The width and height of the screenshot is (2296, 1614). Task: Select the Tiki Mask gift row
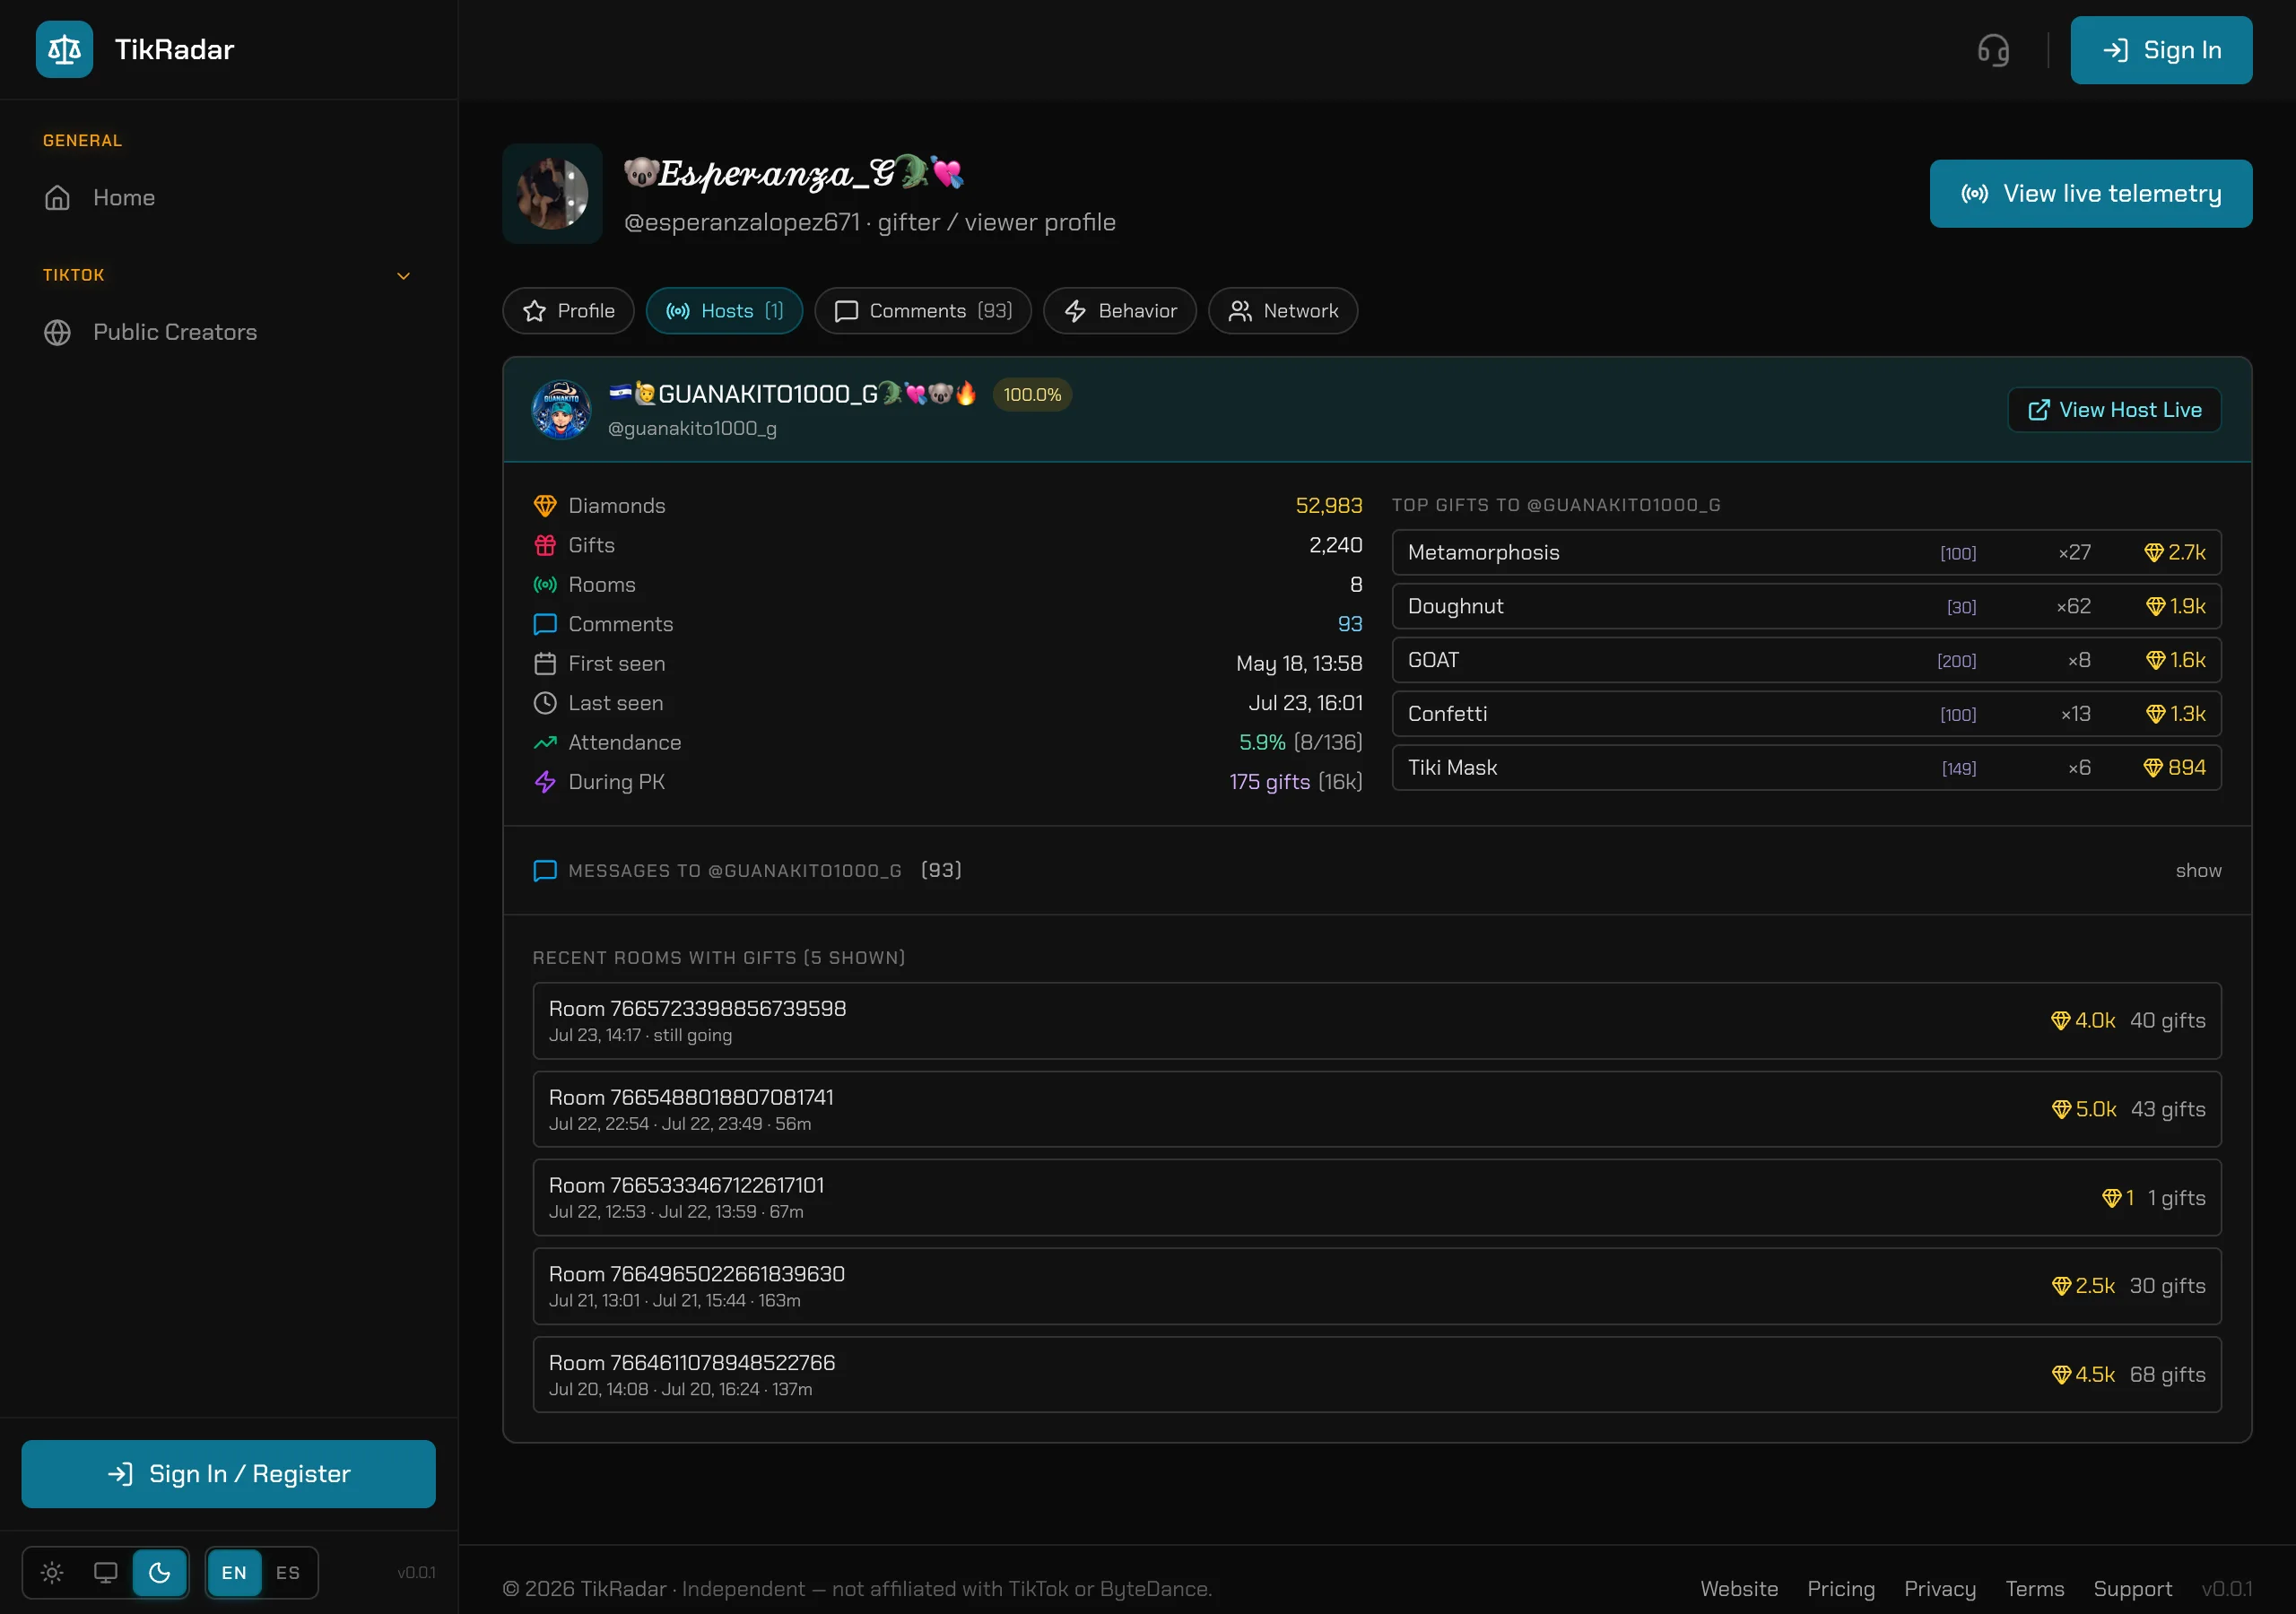1806,768
